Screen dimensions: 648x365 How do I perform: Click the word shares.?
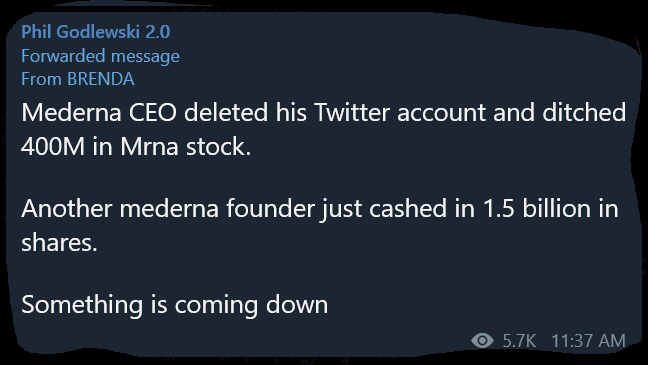tap(59, 243)
